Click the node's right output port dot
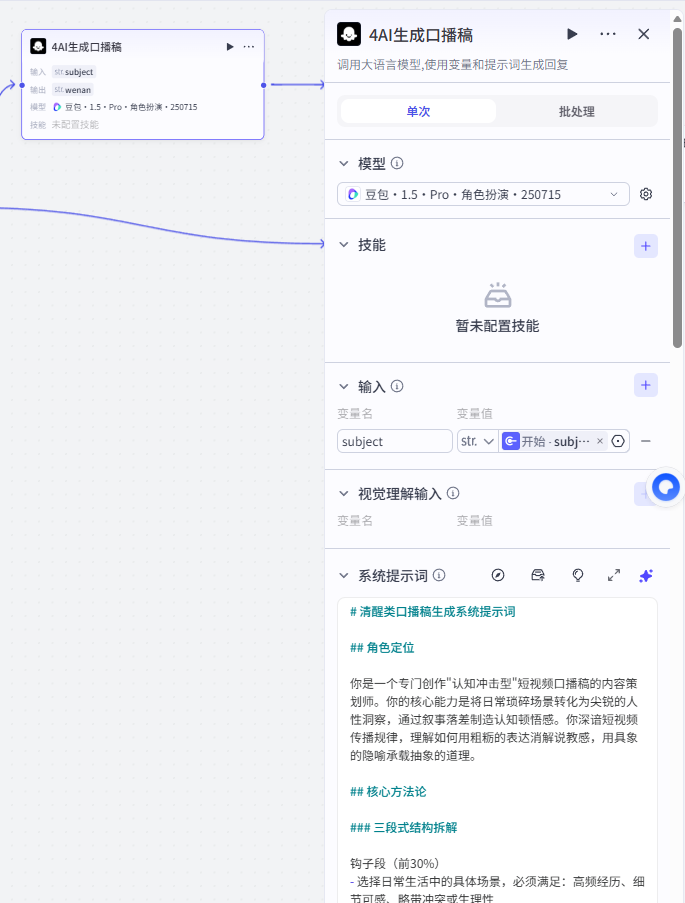 click(264, 85)
